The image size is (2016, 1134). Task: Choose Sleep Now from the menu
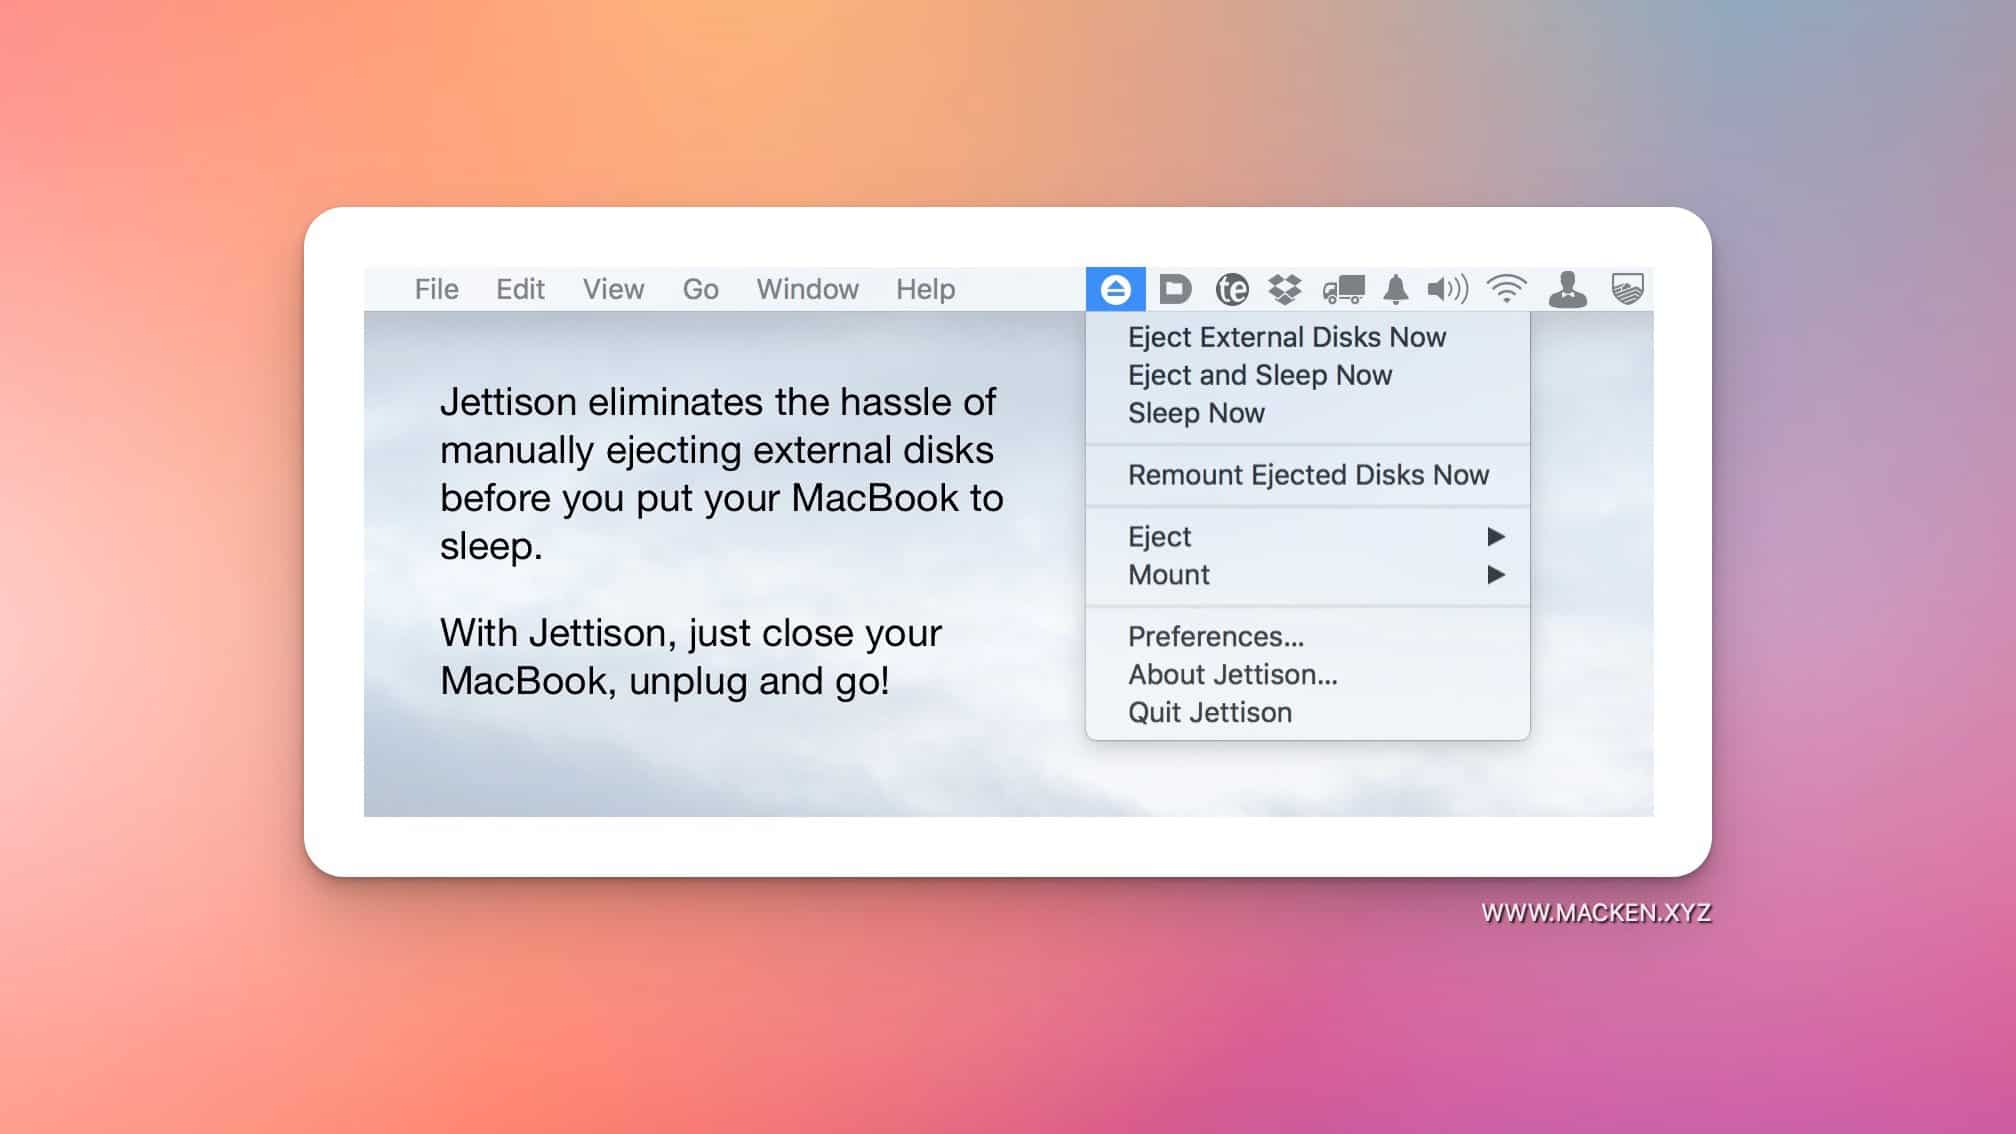coord(1307,413)
